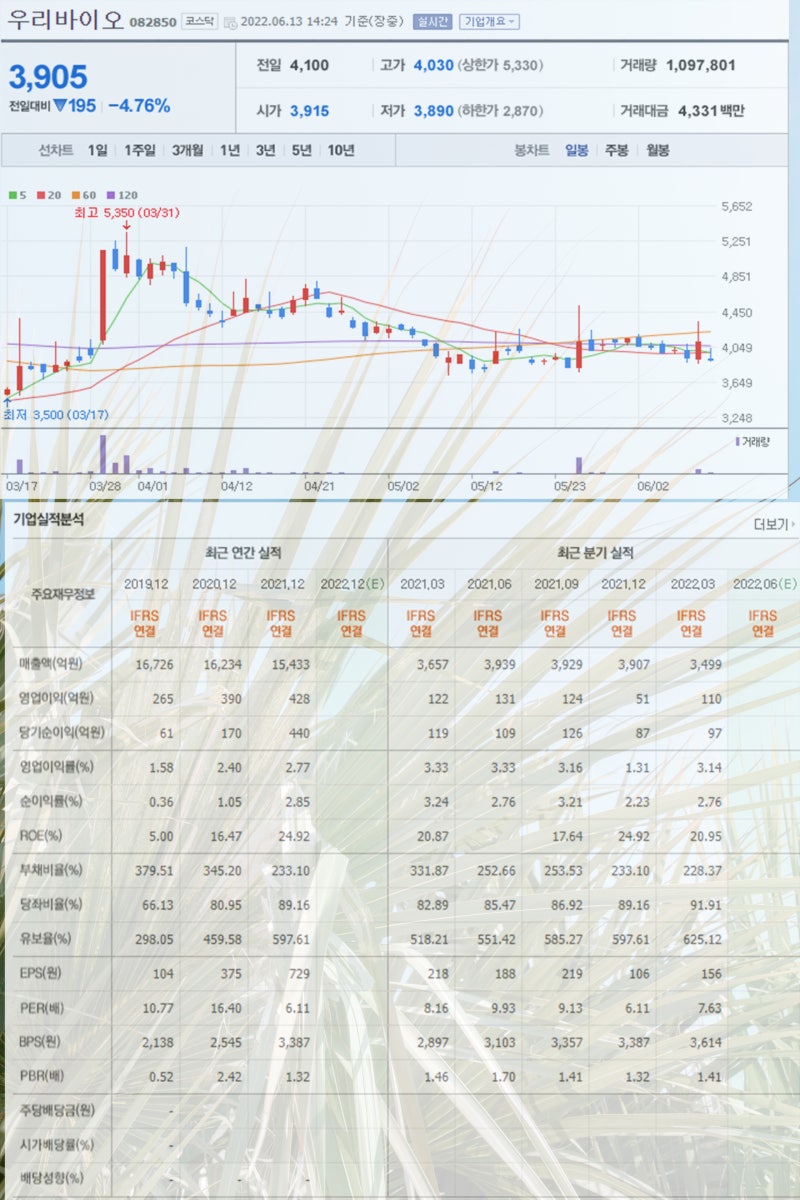Click the 2019.12 매출액 value 16,726
The image size is (800, 1200).
[x=153, y=664]
